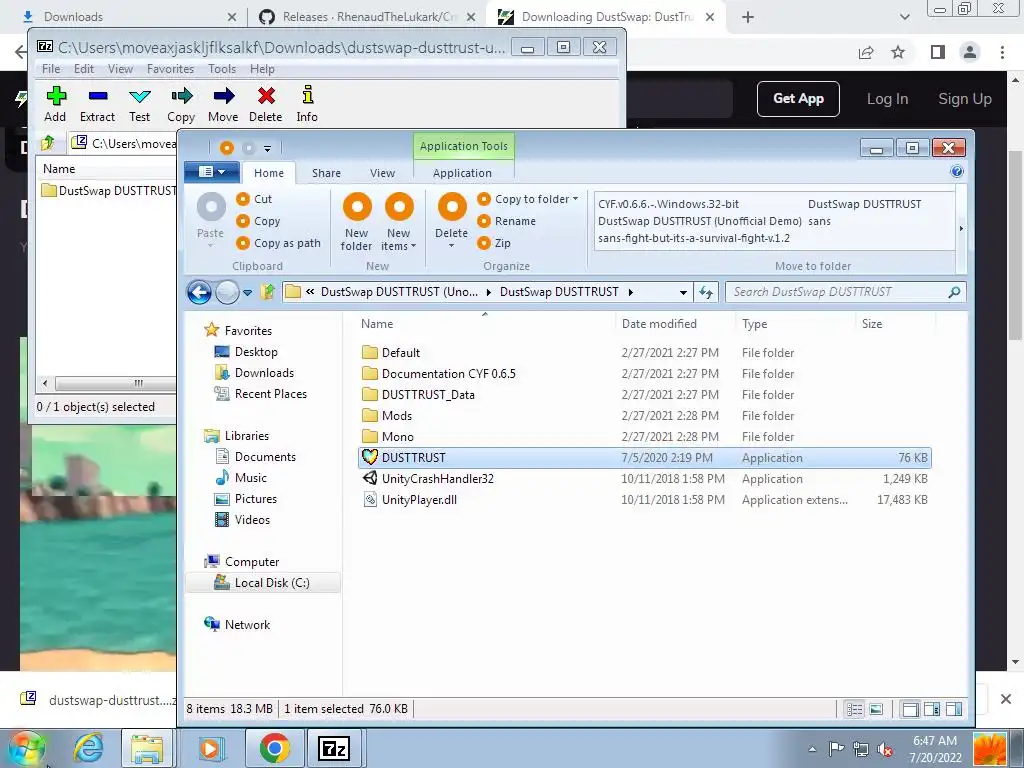Expand the Move to folder gallery arrow
This screenshot has width=1024, height=768.
click(x=961, y=229)
